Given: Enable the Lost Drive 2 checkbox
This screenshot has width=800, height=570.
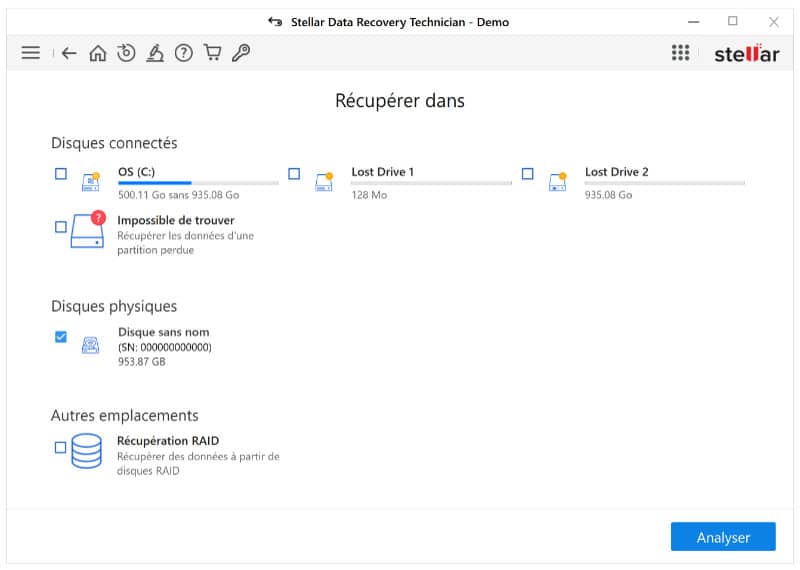Looking at the screenshot, I should [x=528, y=174].
